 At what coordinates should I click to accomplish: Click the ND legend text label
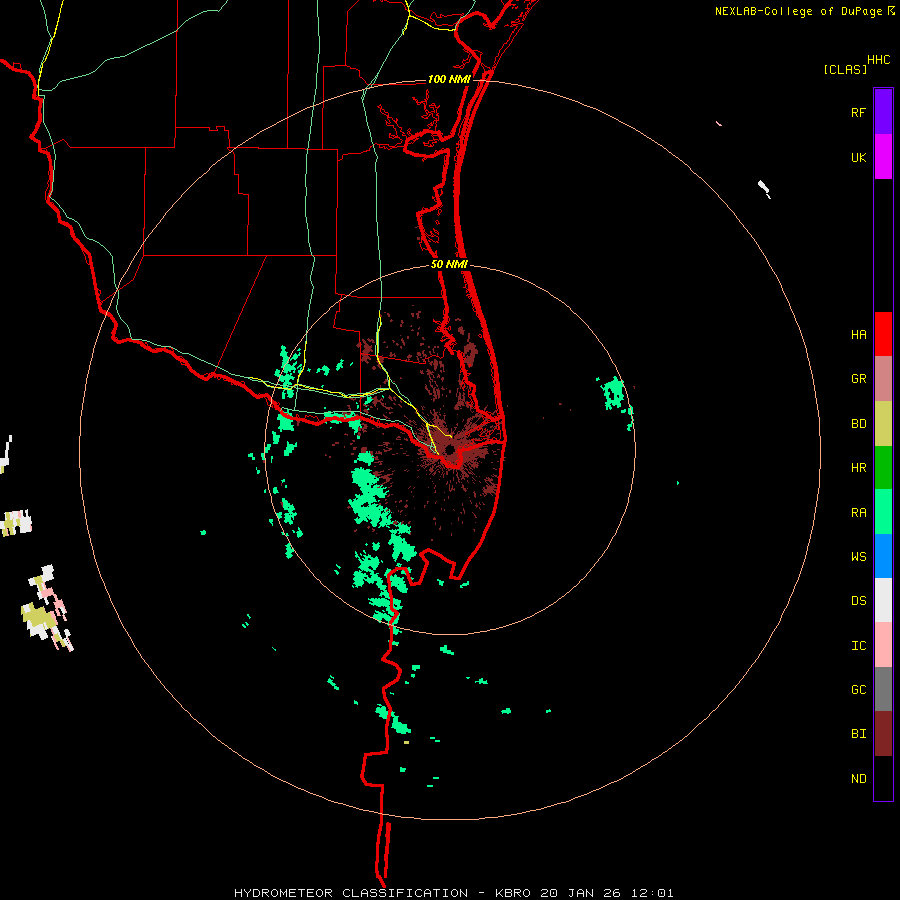(x=858, y=778)
